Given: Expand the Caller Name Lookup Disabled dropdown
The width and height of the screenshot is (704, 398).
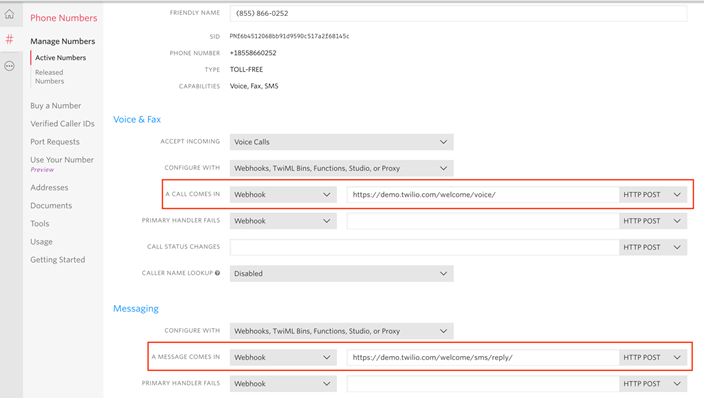Looking at the screenshot, I should point(341,273).
